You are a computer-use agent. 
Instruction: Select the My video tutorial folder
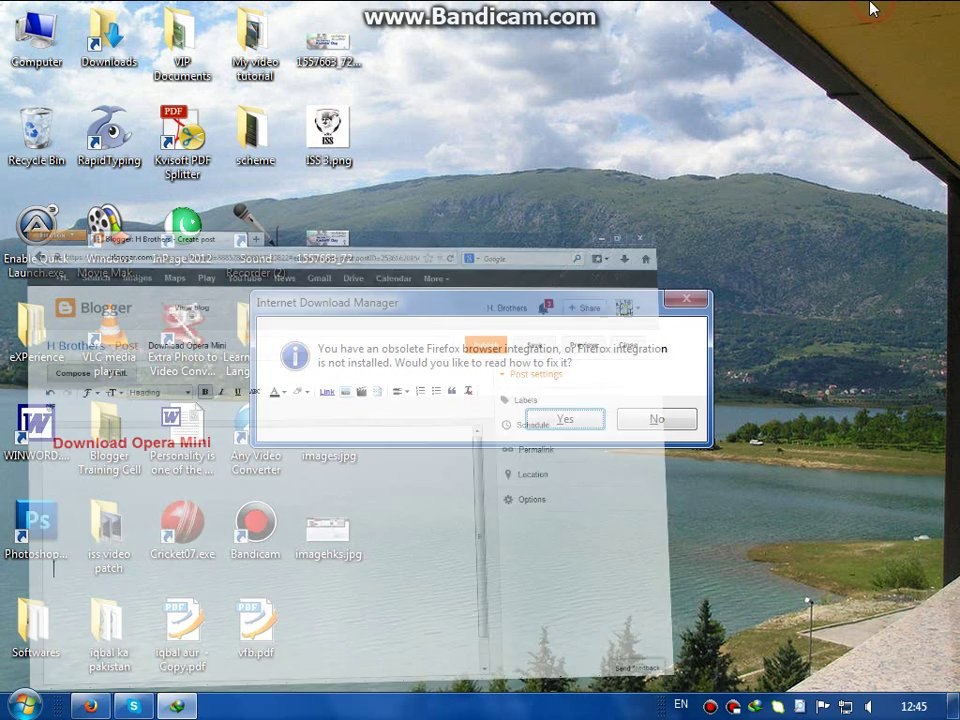[x=255, y=45]
